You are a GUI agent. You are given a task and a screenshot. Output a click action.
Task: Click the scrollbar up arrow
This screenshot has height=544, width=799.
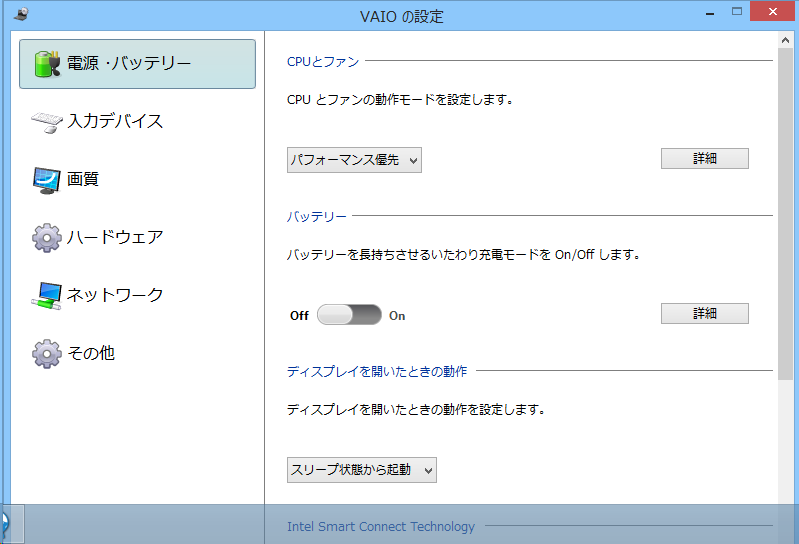pos(785,40)
